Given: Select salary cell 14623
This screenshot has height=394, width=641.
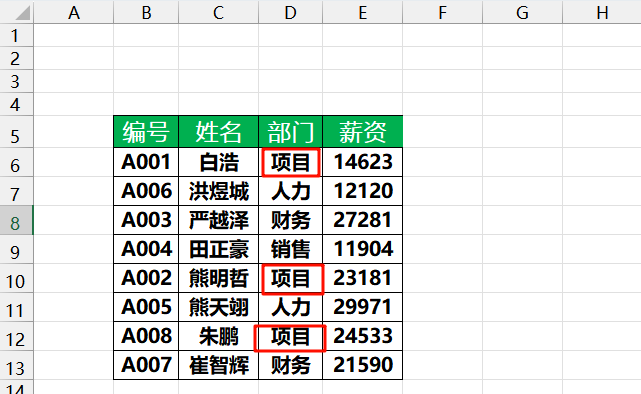Looking at the screenshot, I should pyautogui.click(x=363, y=162).
